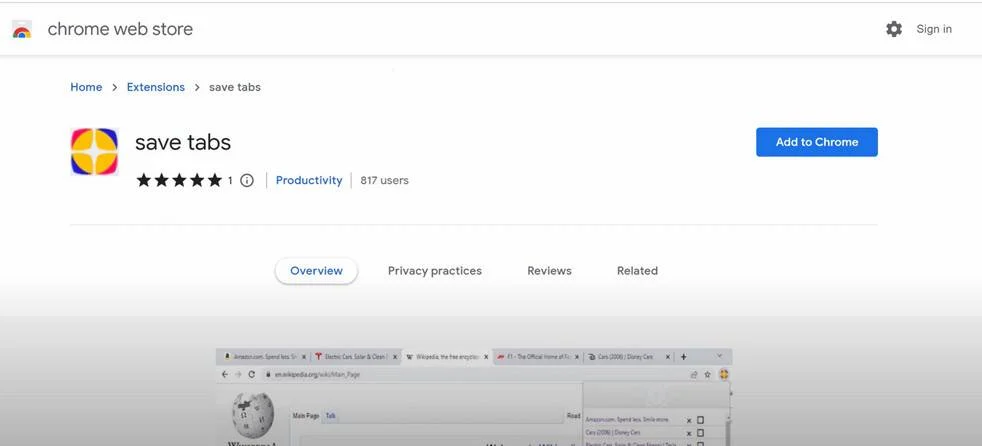Switch to the Privacy practices tab
Viewport: 982px width, 446px height.
(x=435, y=271)
